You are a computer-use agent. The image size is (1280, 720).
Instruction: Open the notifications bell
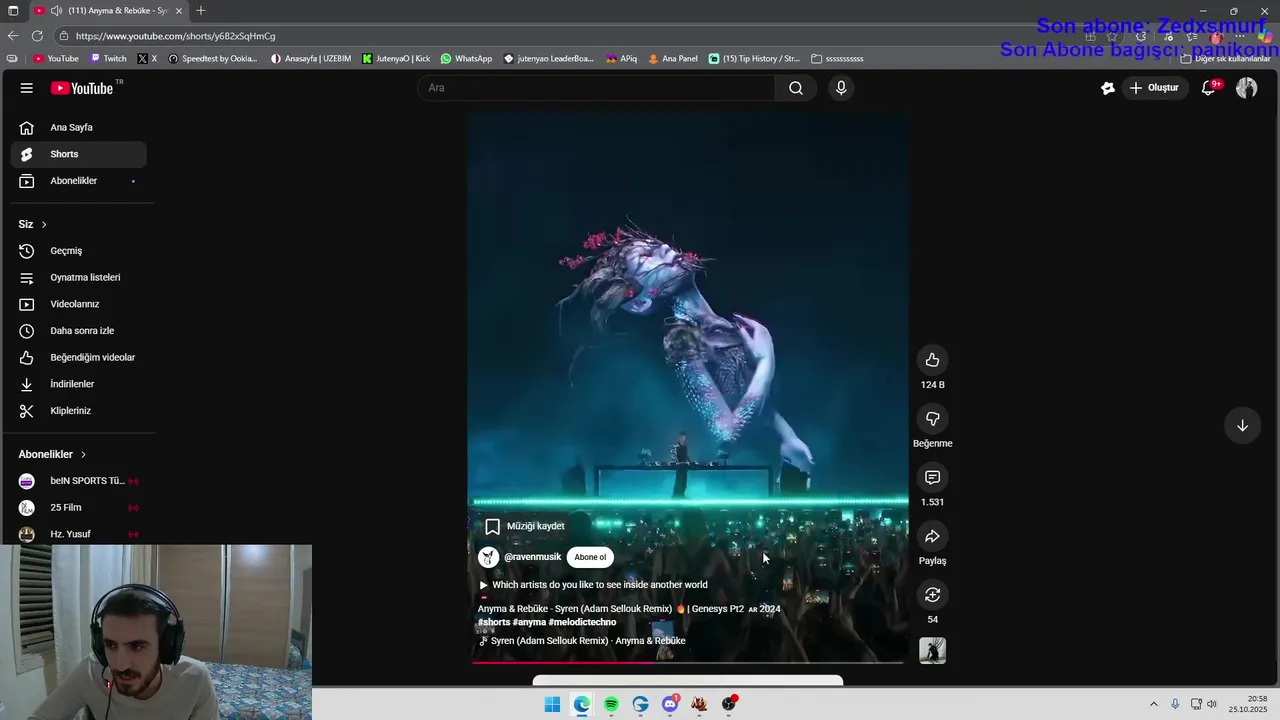(1209, 88)
